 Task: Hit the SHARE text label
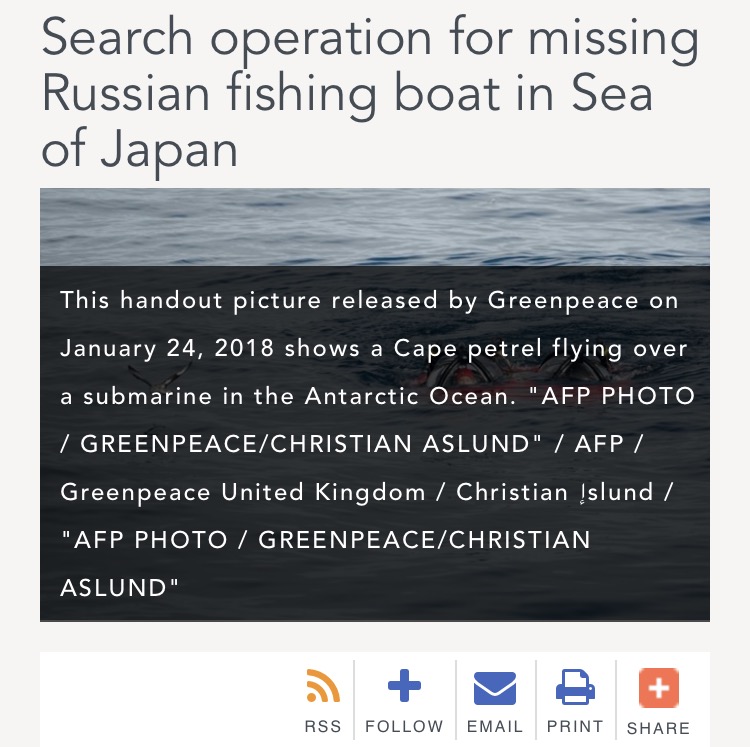pyautogui.click(x=658, y=728)
